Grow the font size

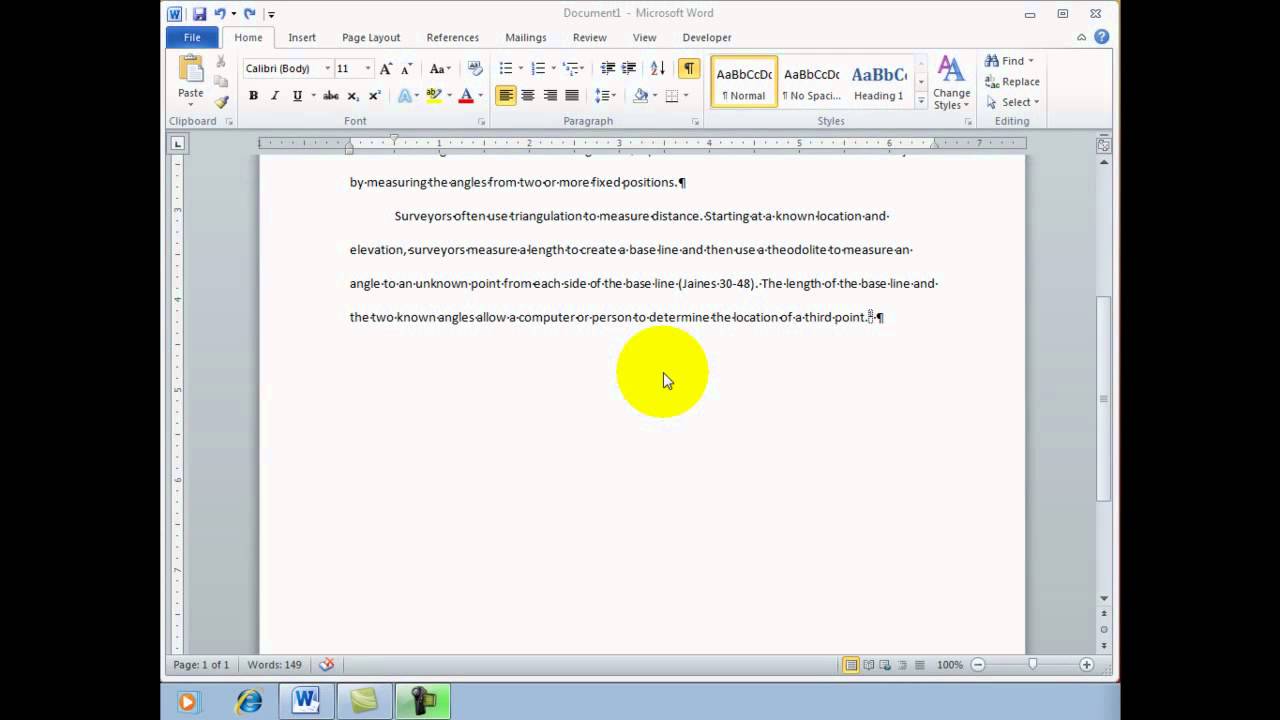386,68
